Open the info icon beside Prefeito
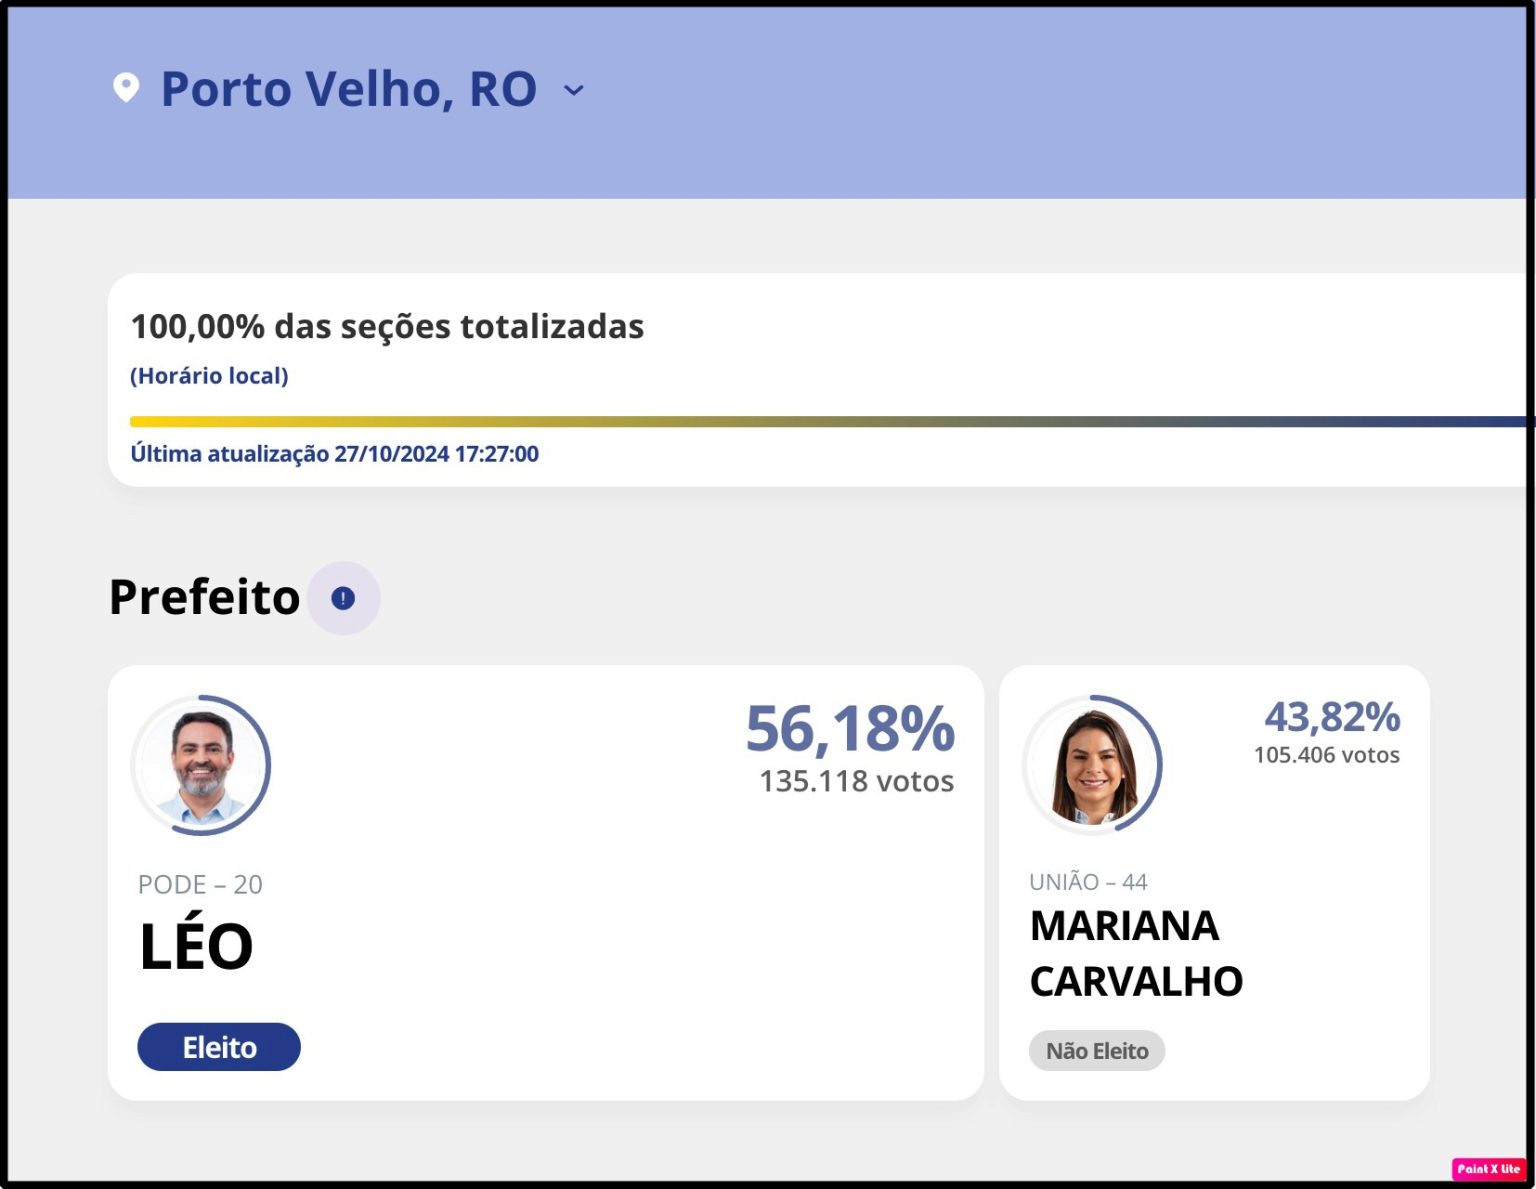1536x1189 pixels. tap(343, 598)
